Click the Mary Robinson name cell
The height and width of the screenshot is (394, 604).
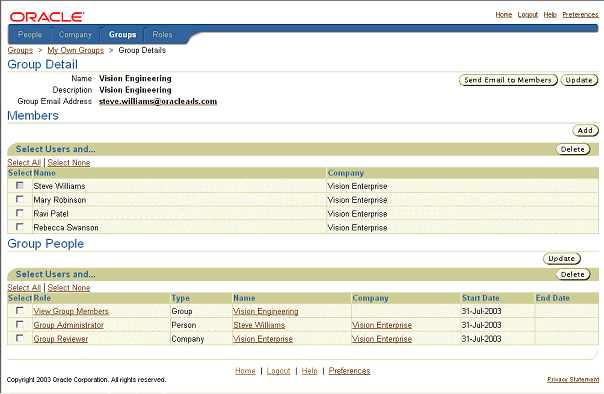[60, 200]
